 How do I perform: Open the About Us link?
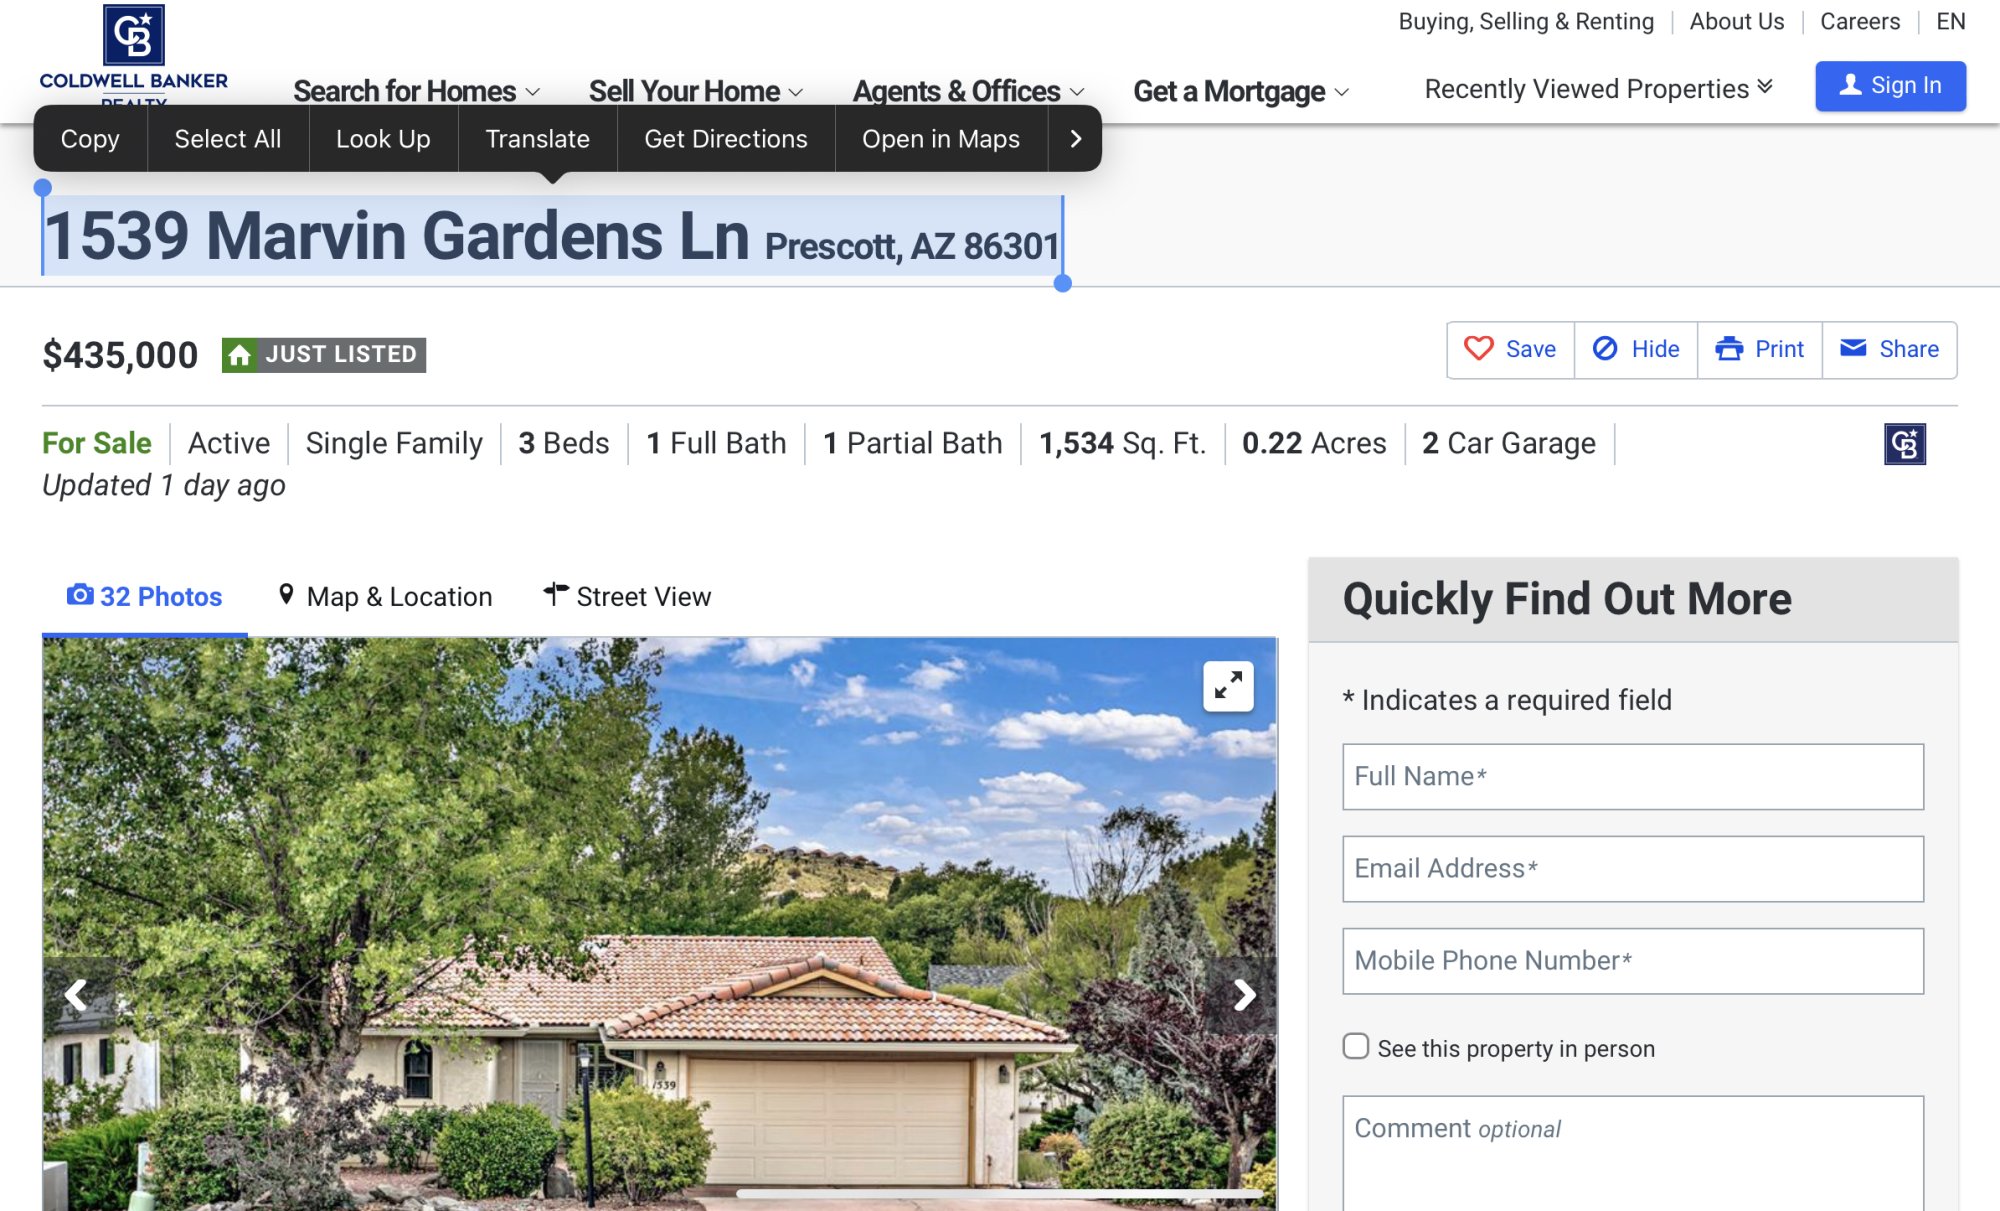[1737, 21]
